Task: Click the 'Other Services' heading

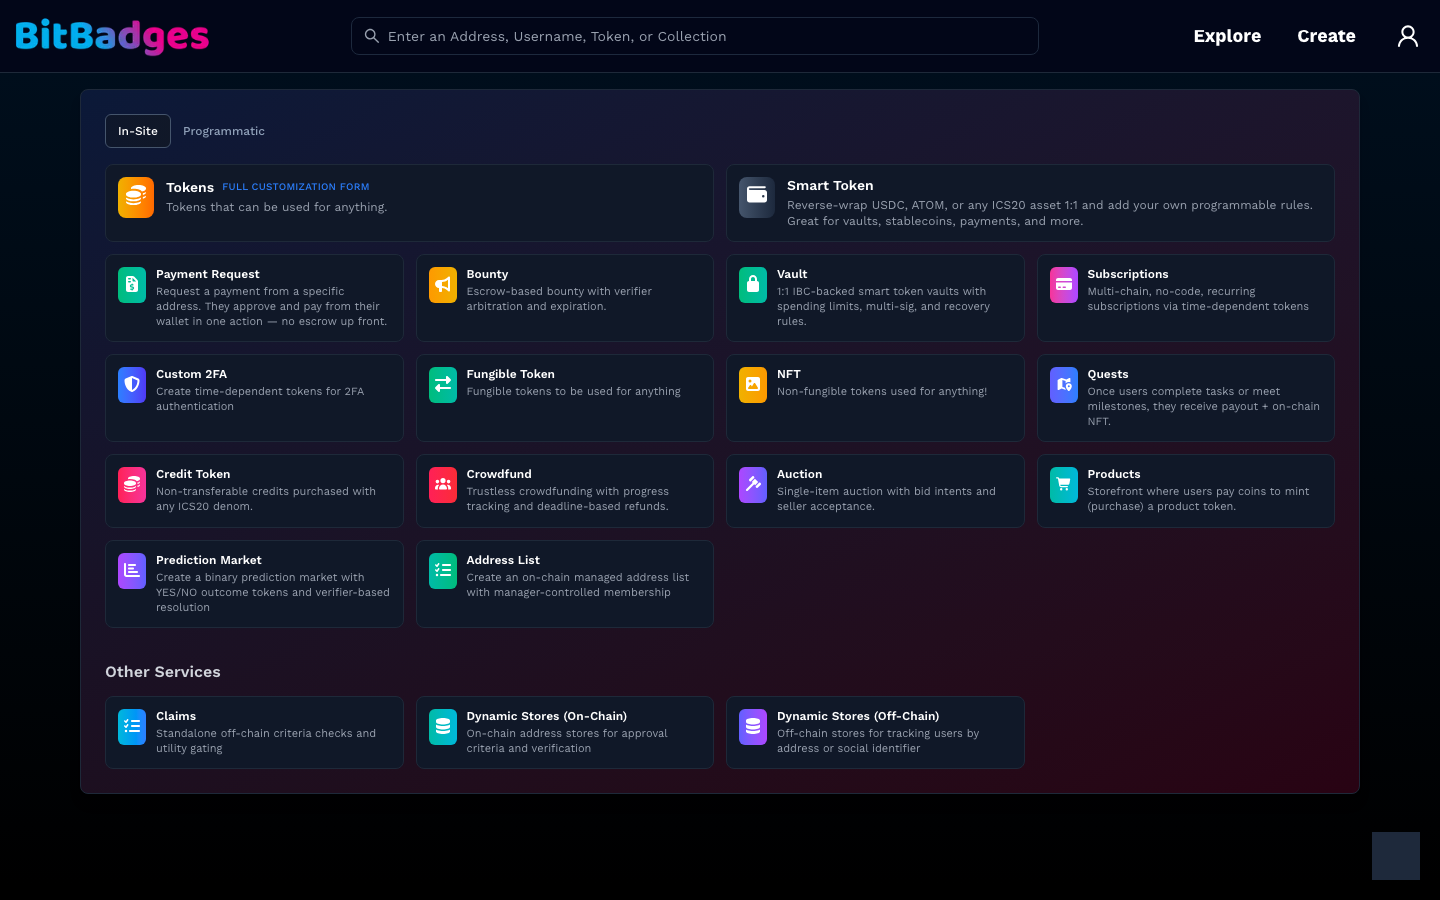Action: point(163,672)
